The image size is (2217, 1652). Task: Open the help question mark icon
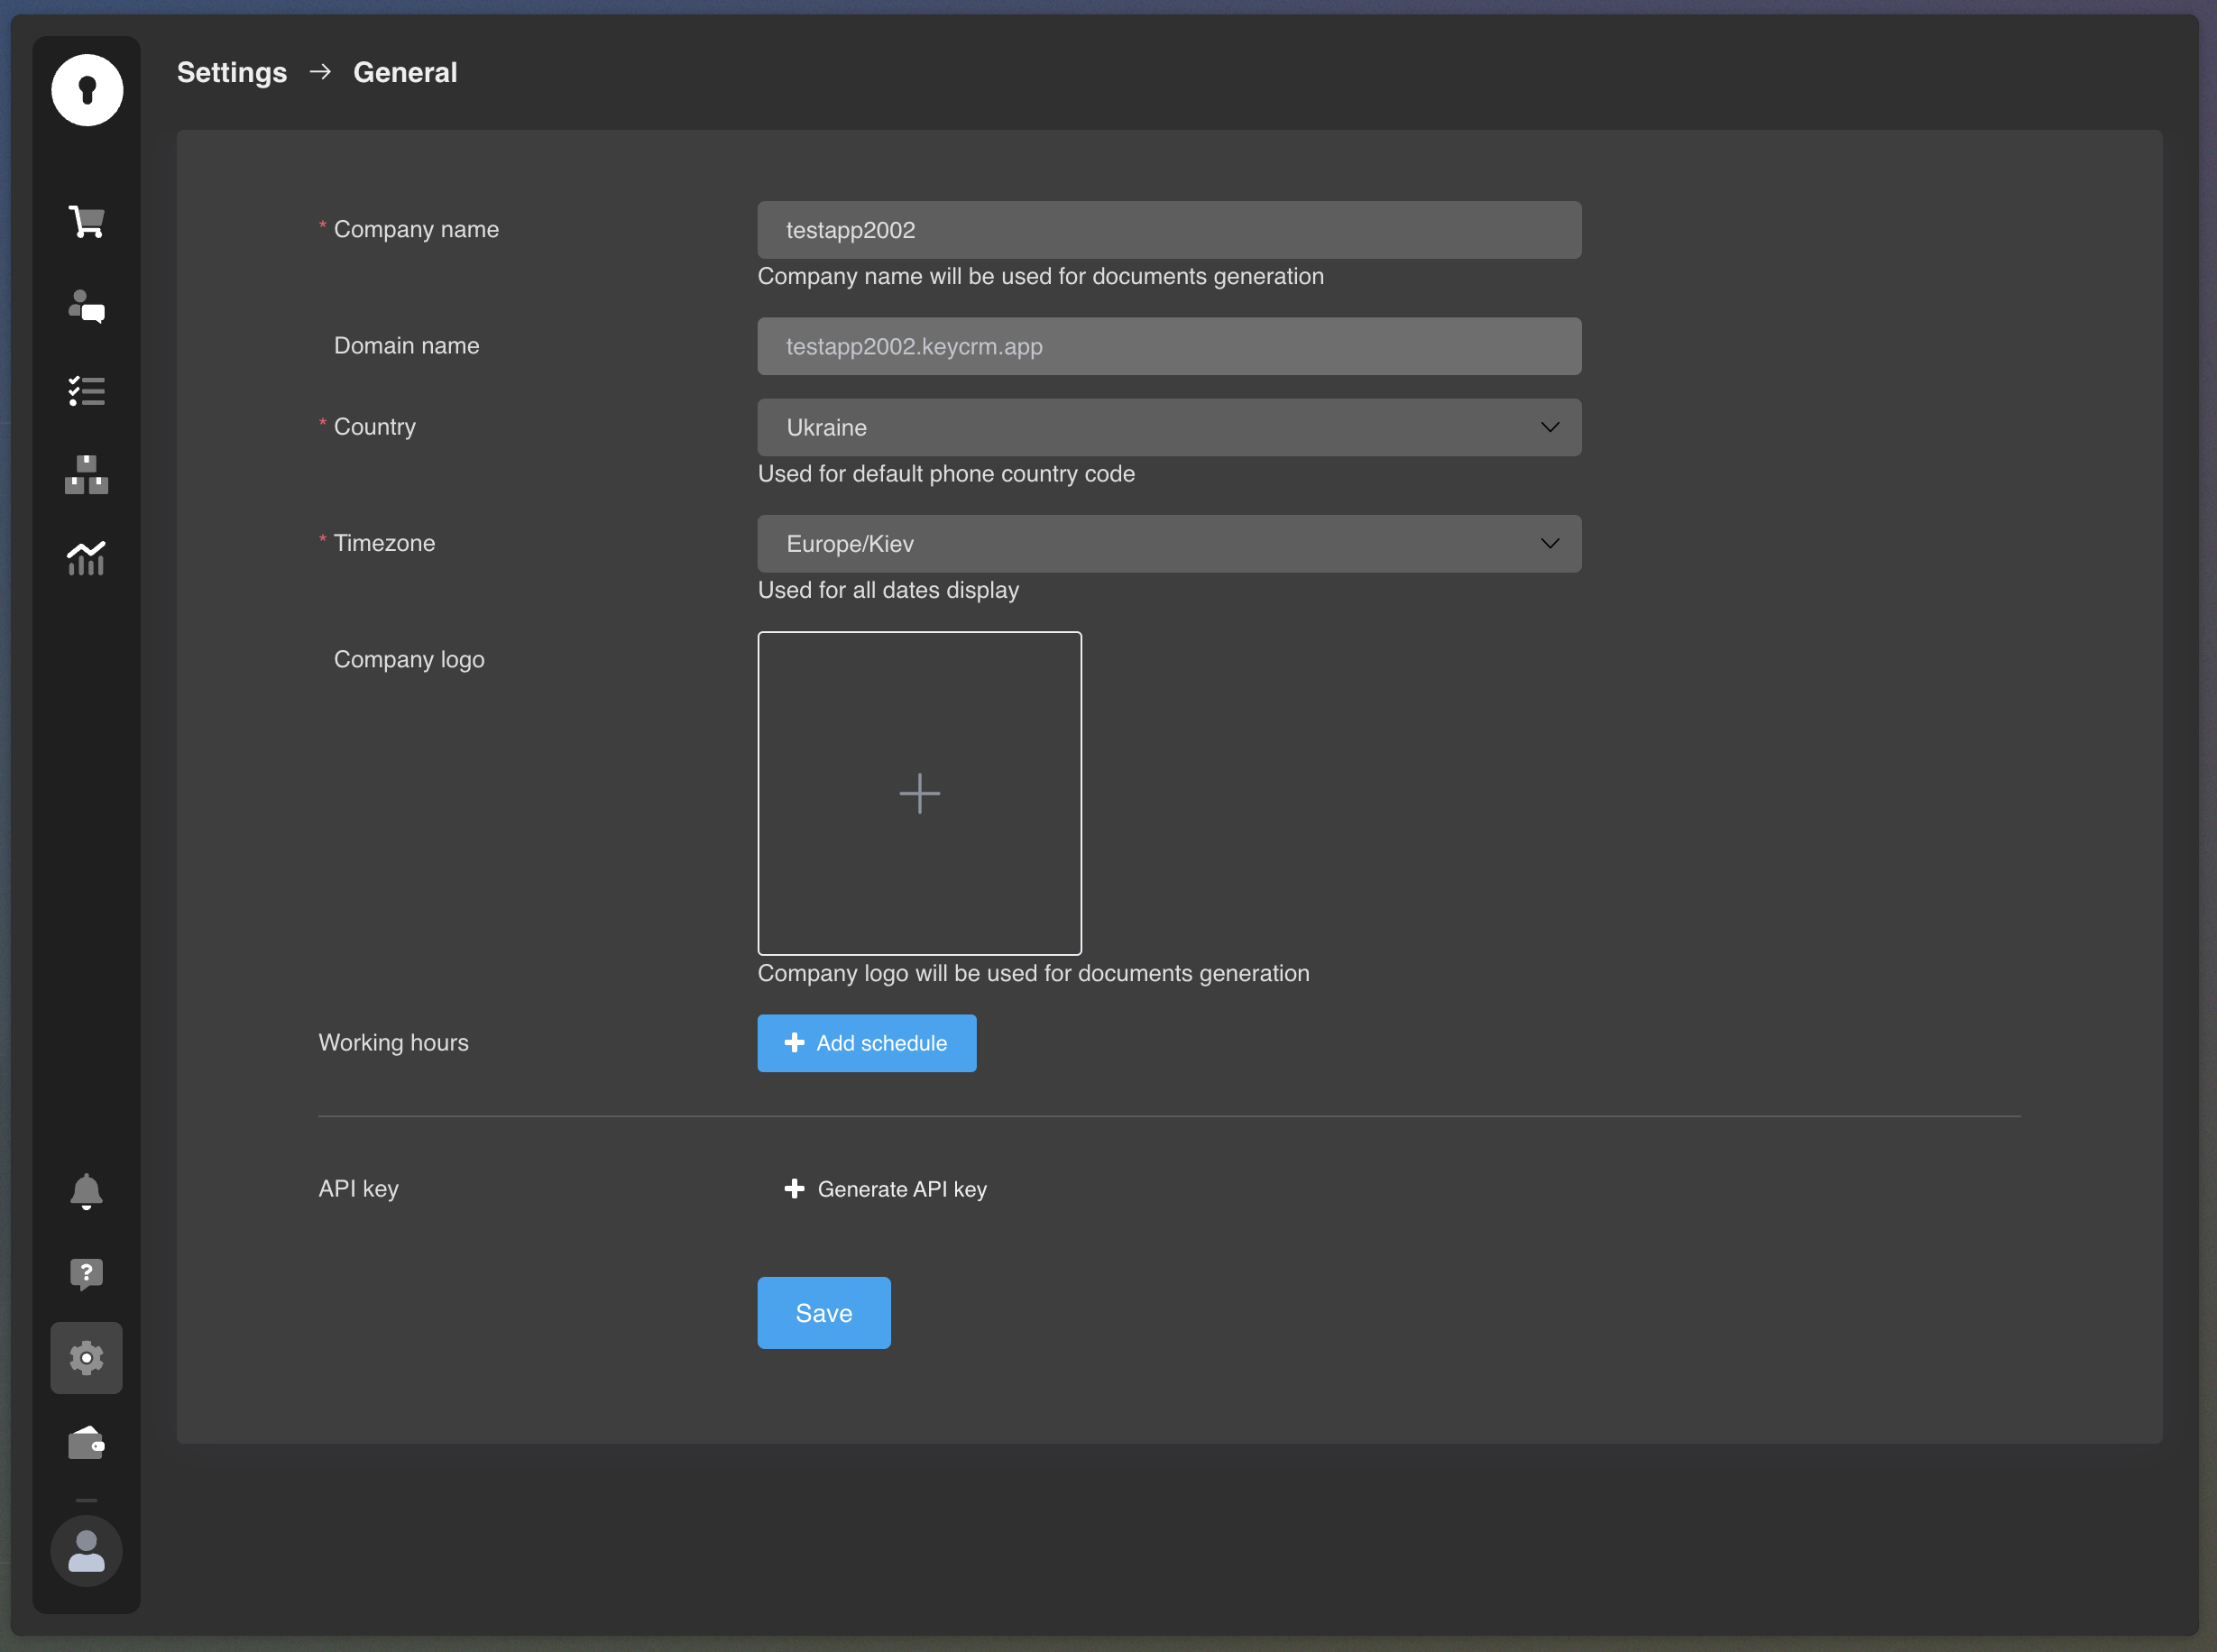click(86, 1273)
